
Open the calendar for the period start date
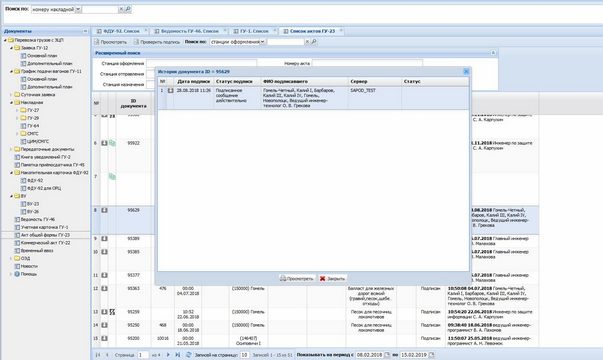[387, 355]
